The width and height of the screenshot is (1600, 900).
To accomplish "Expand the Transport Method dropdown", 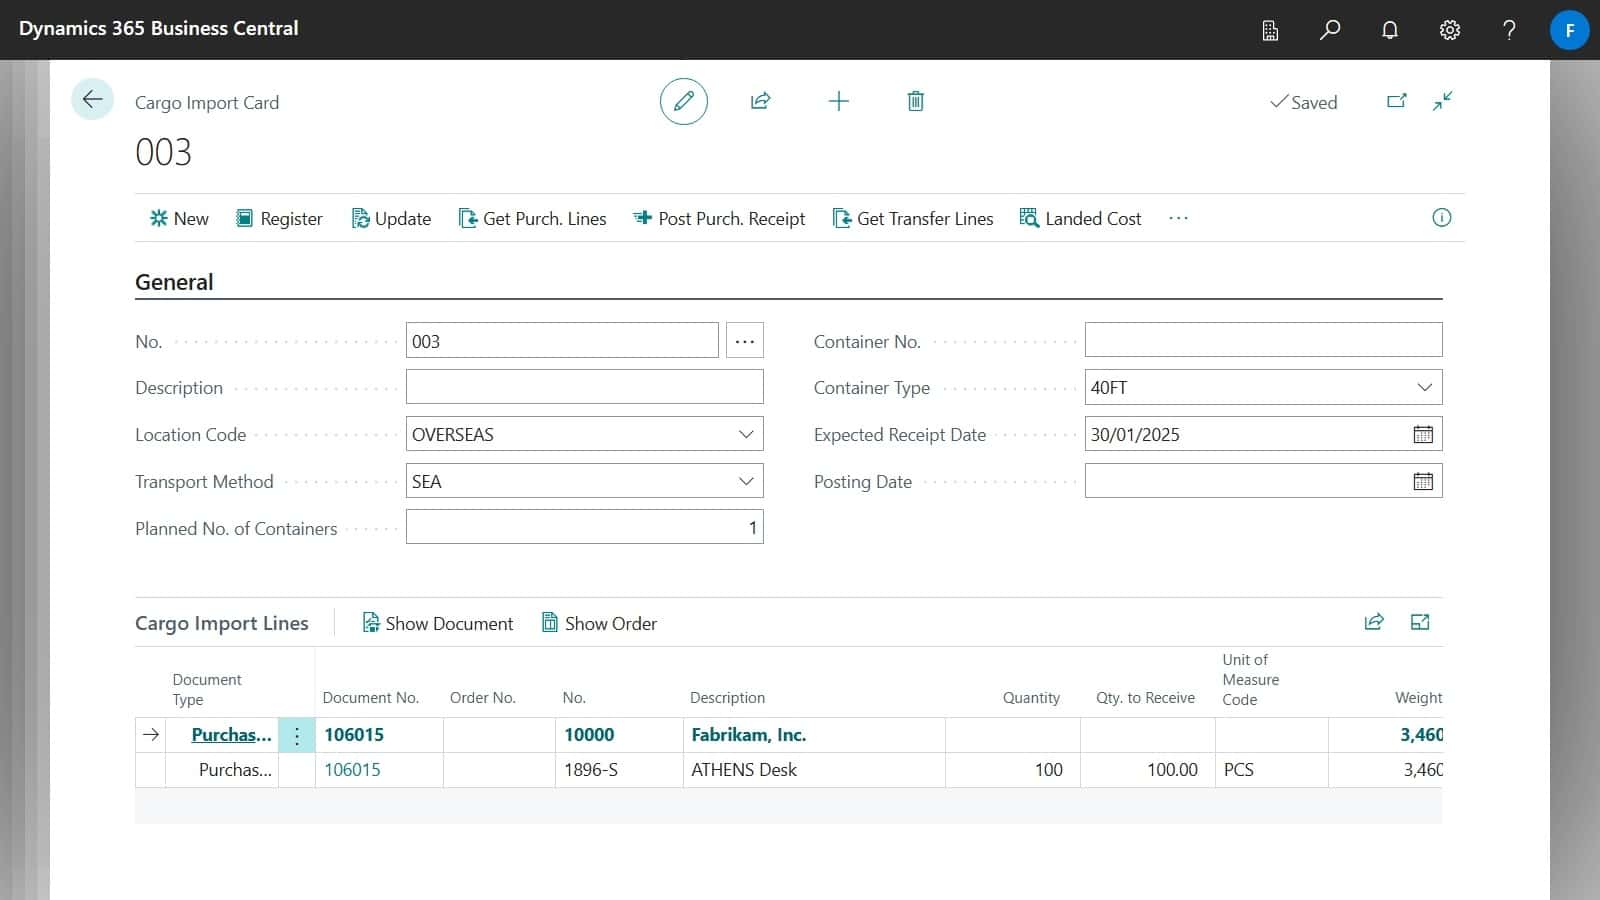I will coord(746,481).
